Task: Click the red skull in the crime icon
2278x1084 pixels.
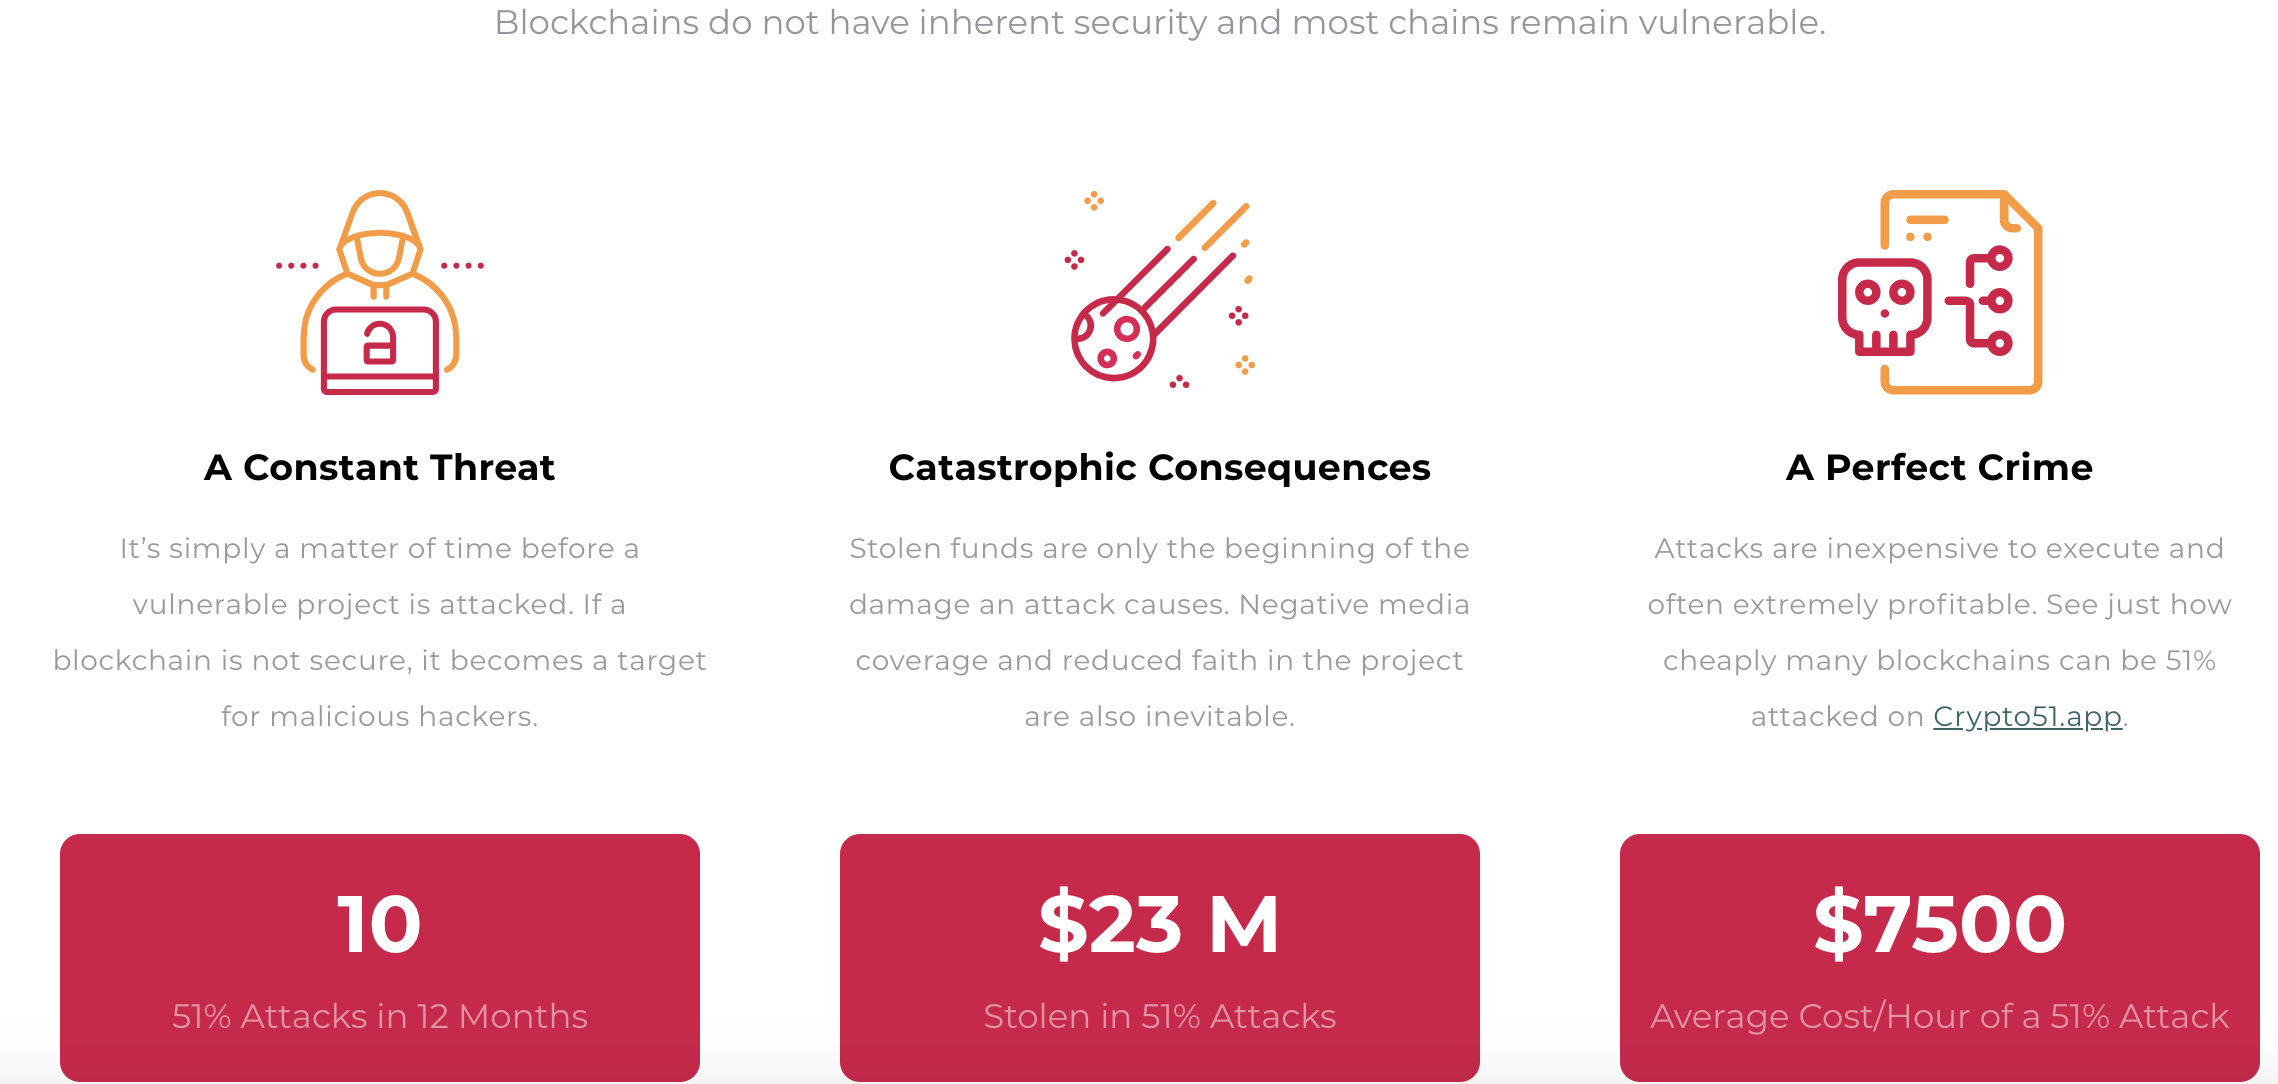Action: click(x=1885, y=307)
